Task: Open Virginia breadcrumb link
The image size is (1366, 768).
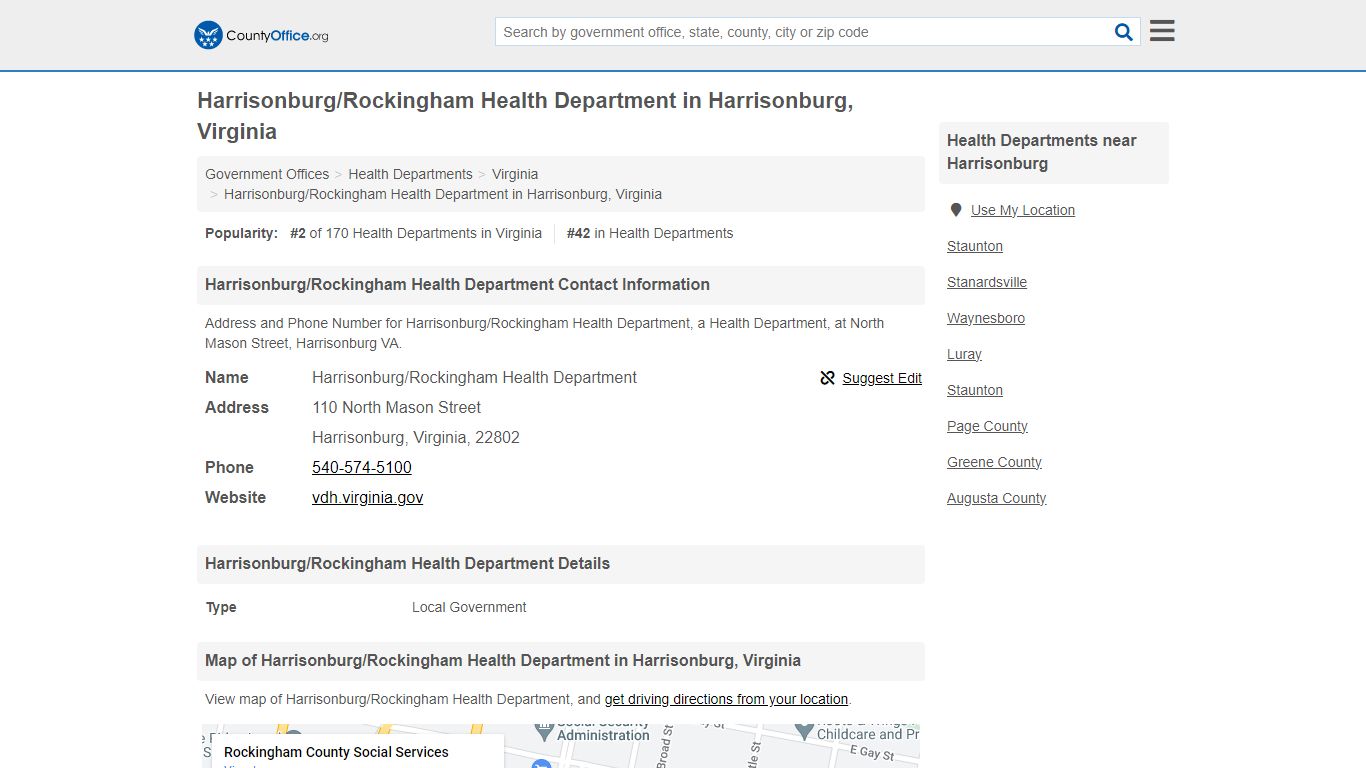Action: coord(515,174)
